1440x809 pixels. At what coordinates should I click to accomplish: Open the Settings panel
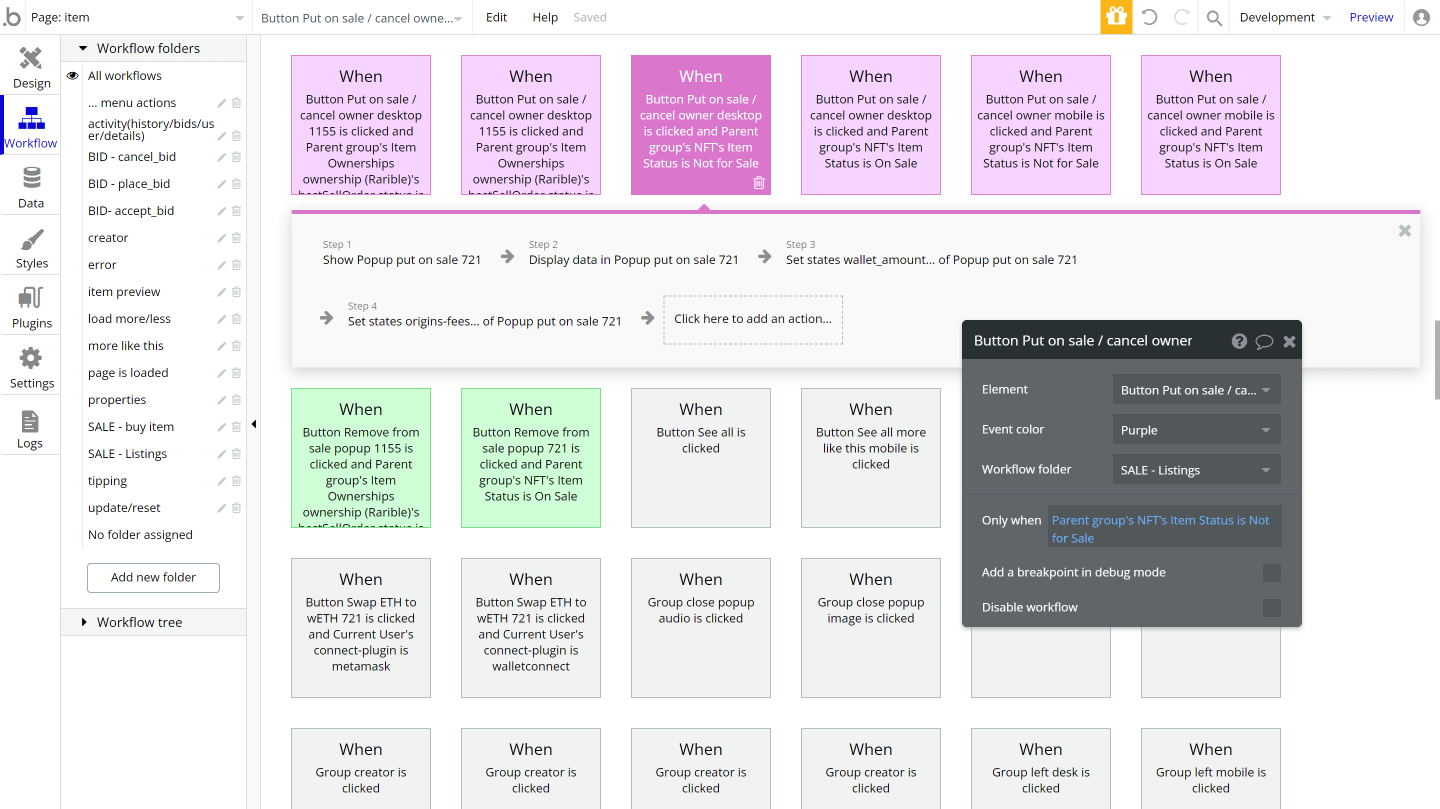click(x=31, y=366)
